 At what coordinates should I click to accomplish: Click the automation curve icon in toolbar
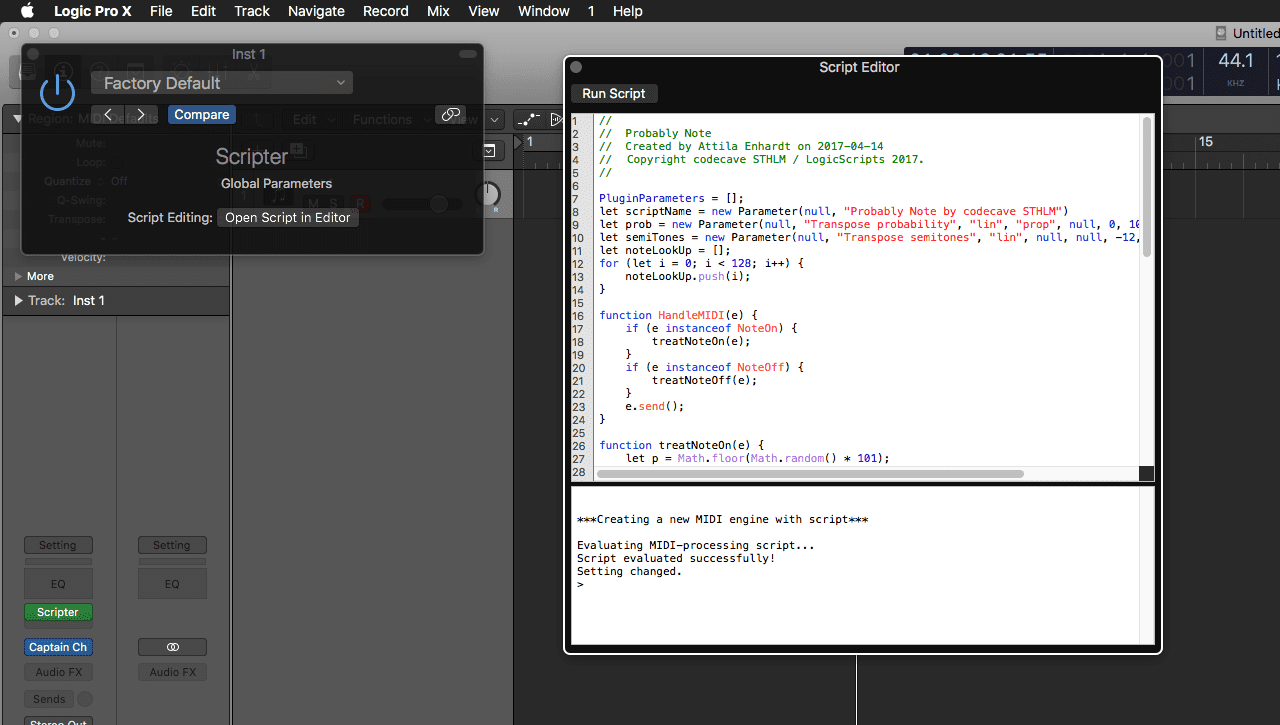[x=529, y=119]
